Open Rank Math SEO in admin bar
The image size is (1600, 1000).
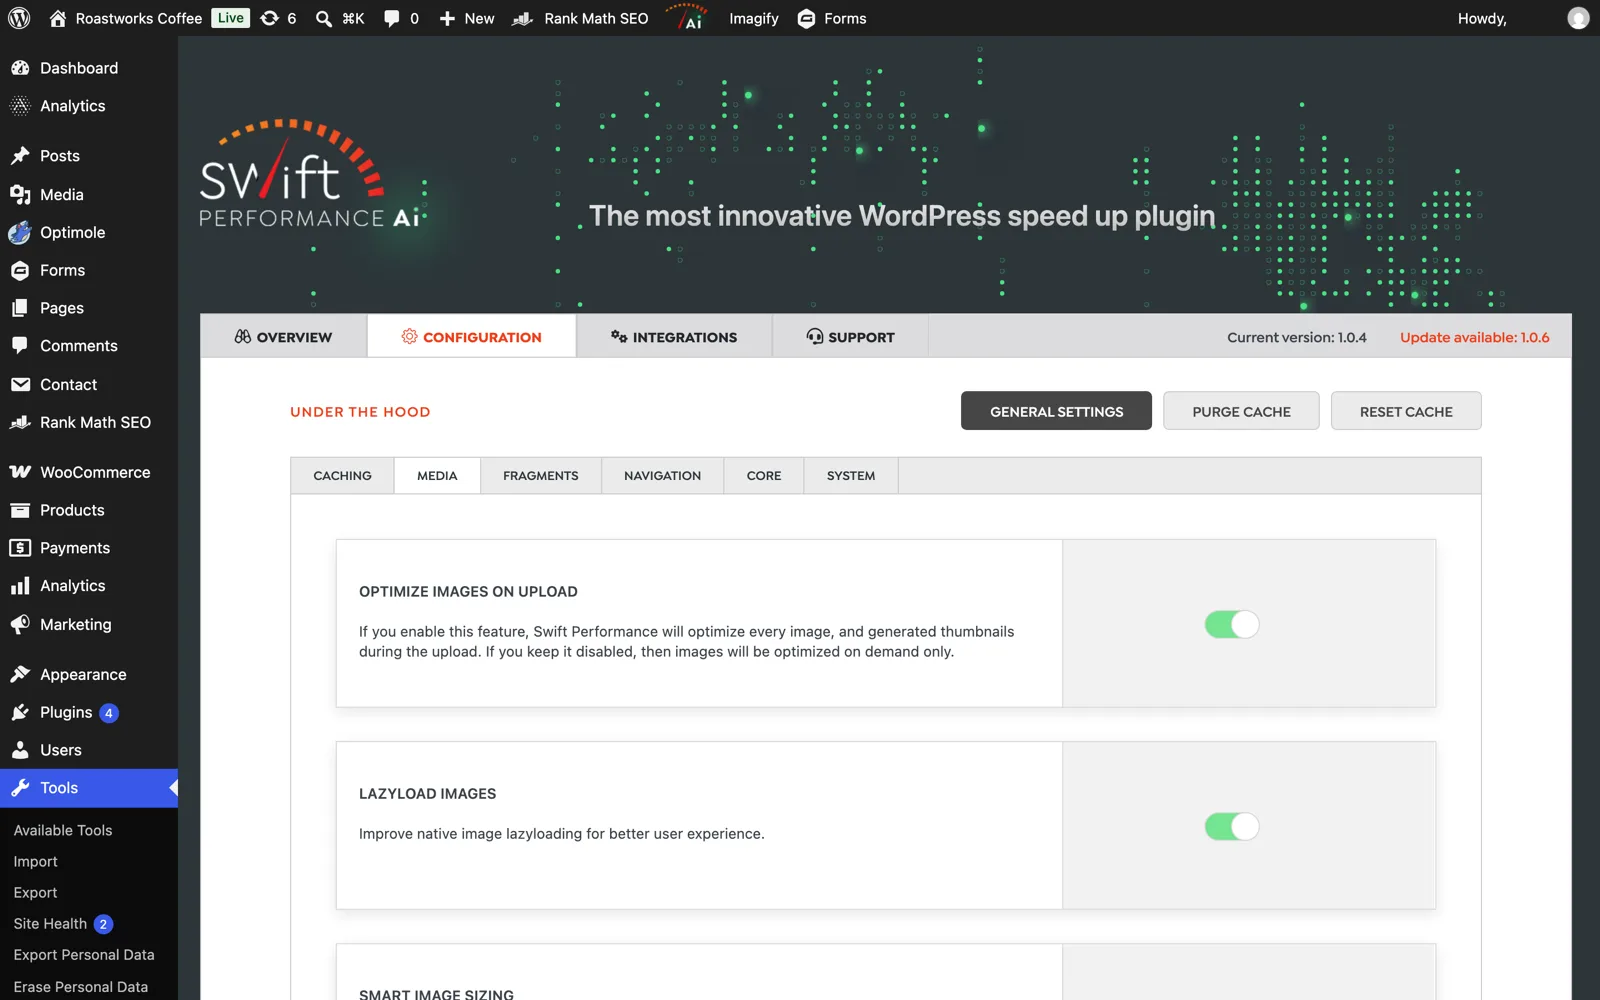[581, 18]
